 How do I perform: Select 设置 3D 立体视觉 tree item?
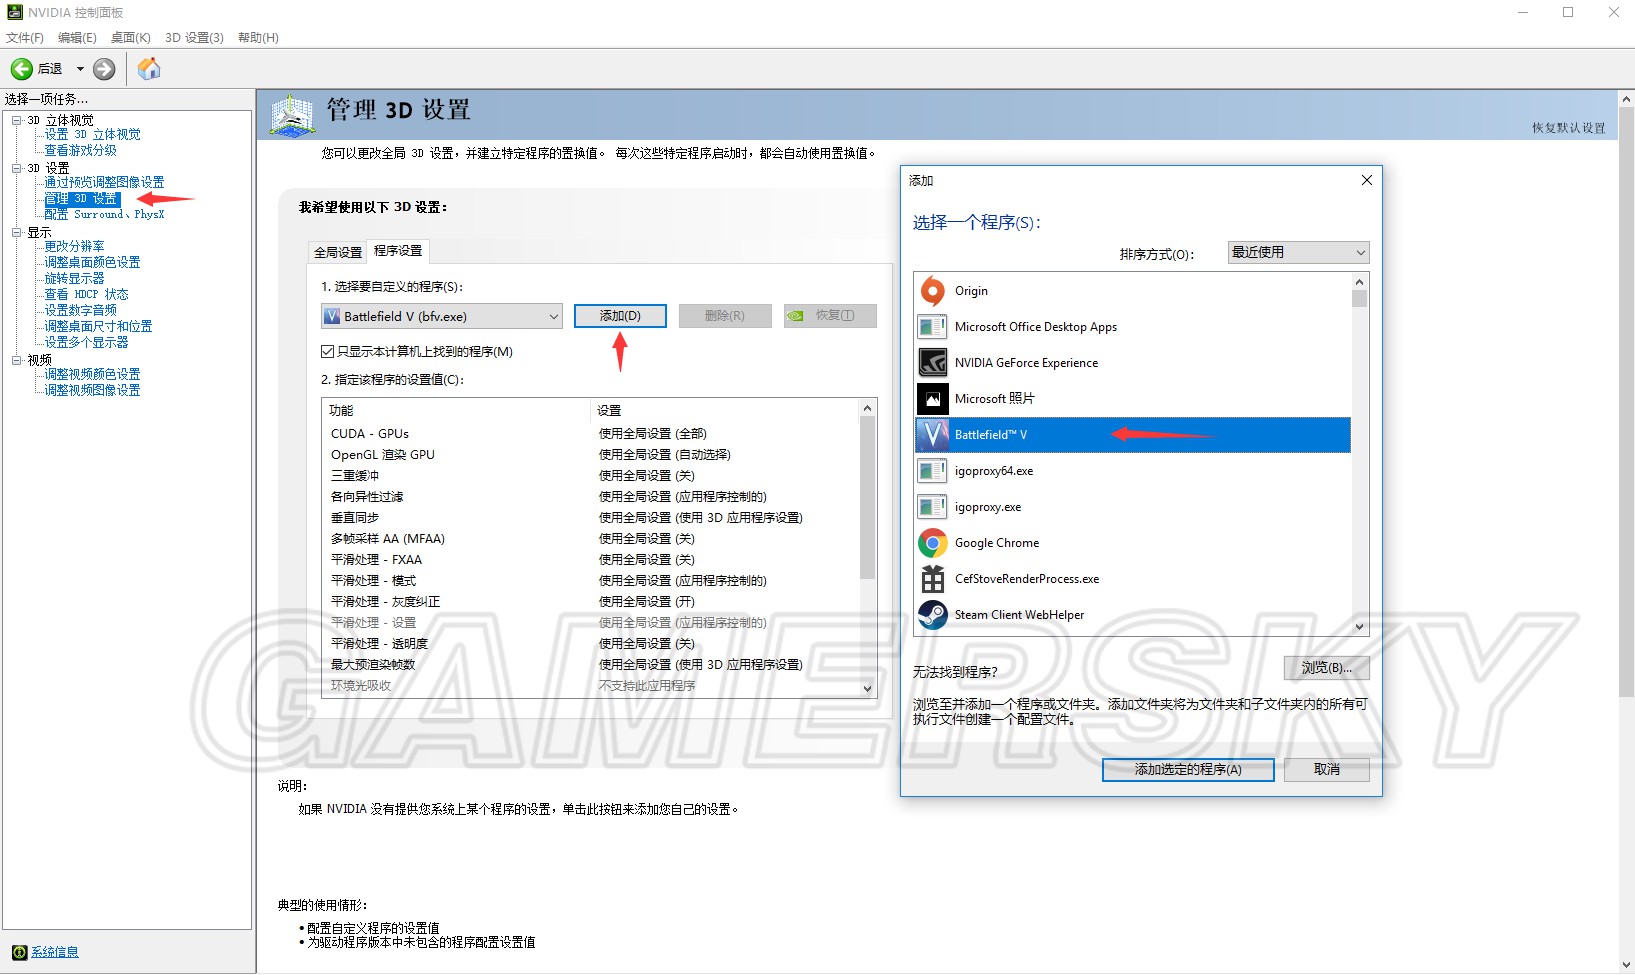(x=92, y=134)
